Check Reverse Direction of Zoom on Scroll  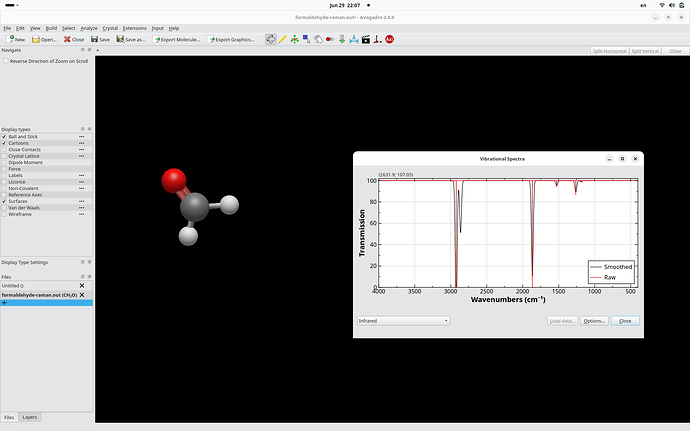click(x=6, y=61)
